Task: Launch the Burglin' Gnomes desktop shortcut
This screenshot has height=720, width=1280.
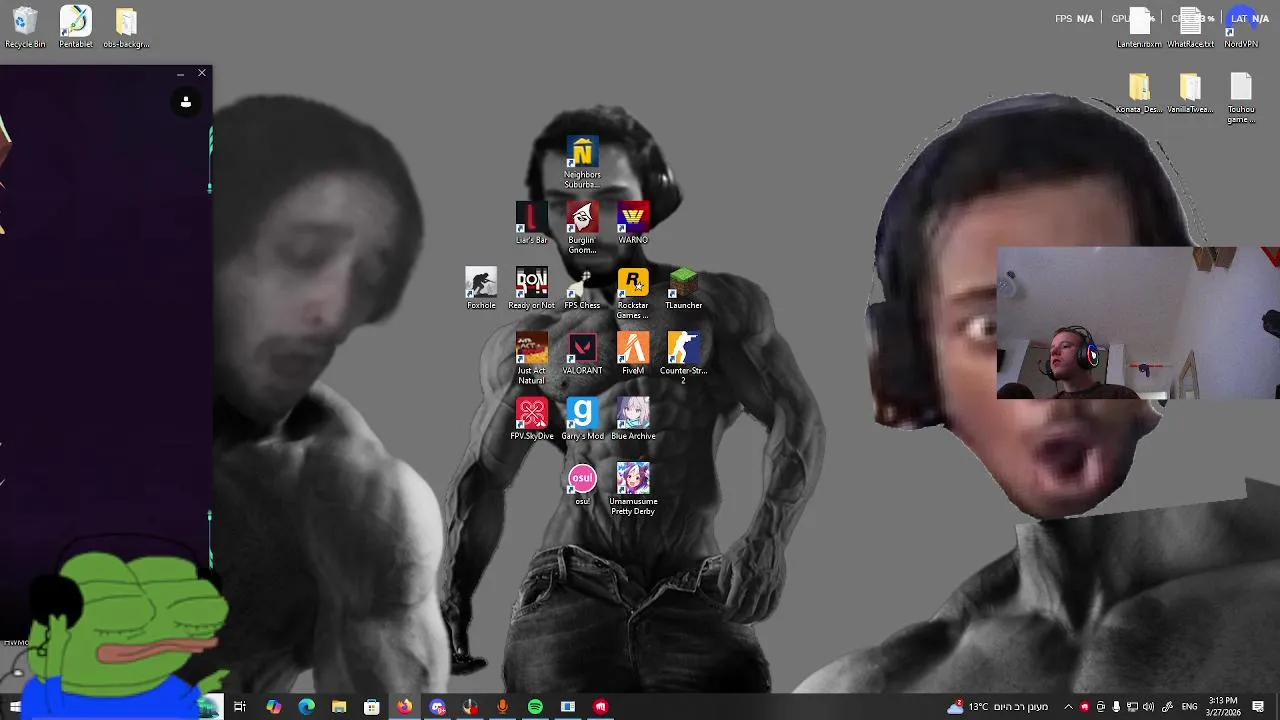Action: click(x=582, y=227)
